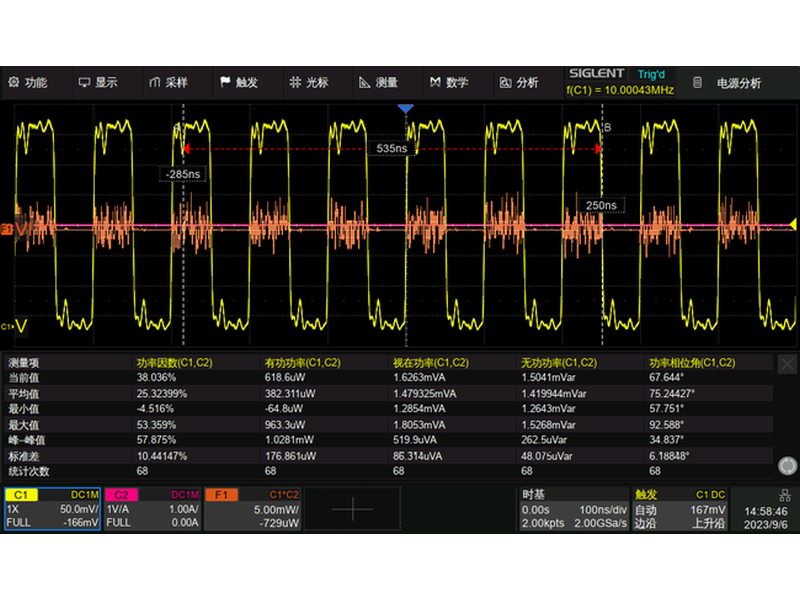Open the 采样 (Acquire) menu
Image resolution: width=800 pixels, height=600 pixels.
[168, 82]
